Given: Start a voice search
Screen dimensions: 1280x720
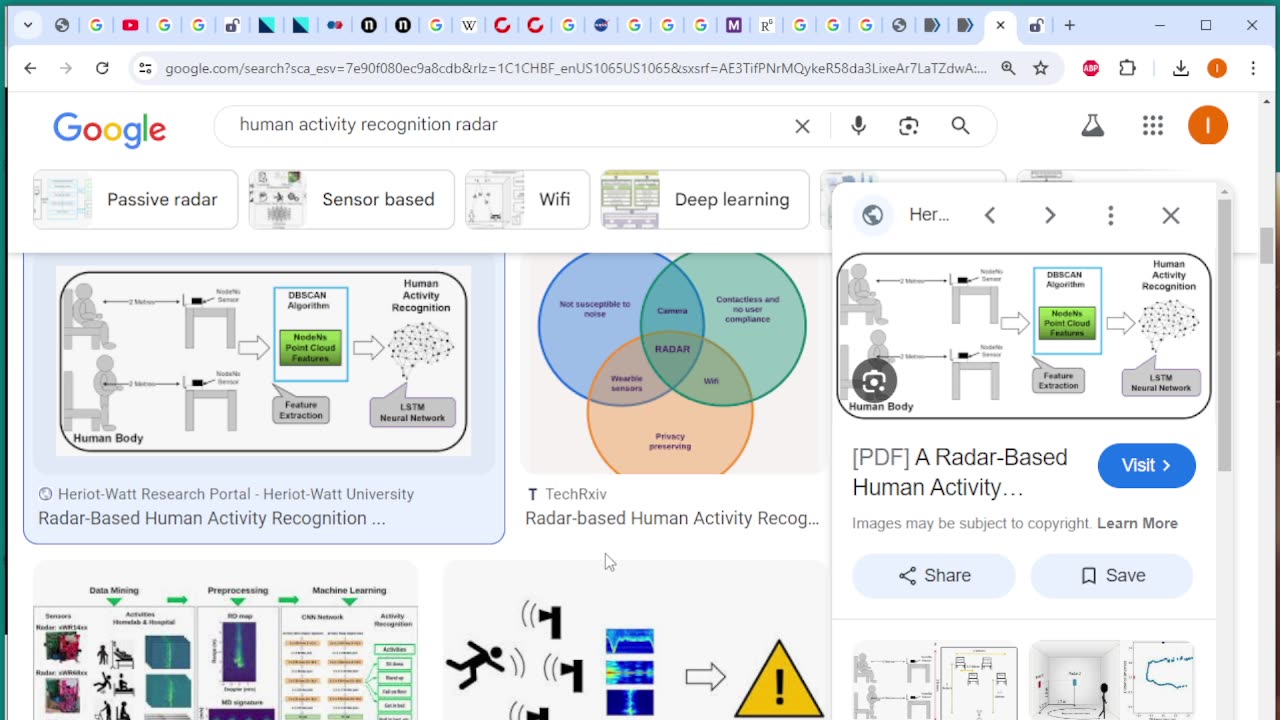Looking at the screenshot, I should pos(858,126).
